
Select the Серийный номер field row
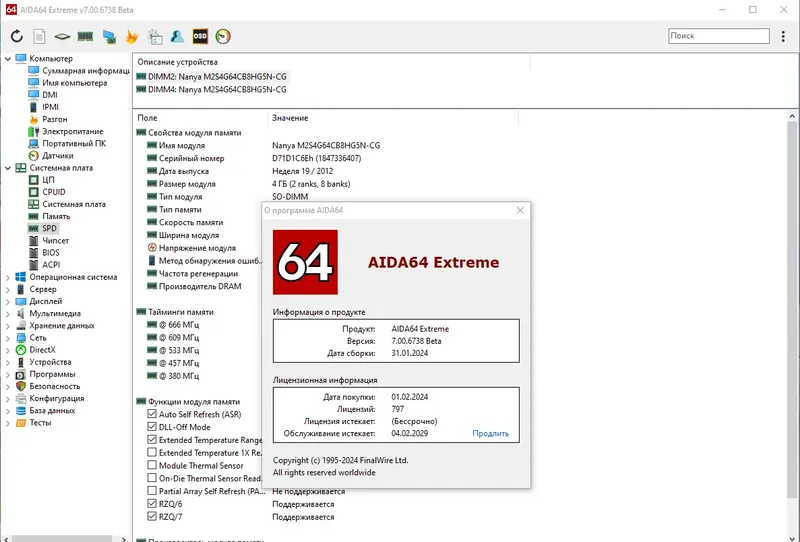tap(191, 158)
